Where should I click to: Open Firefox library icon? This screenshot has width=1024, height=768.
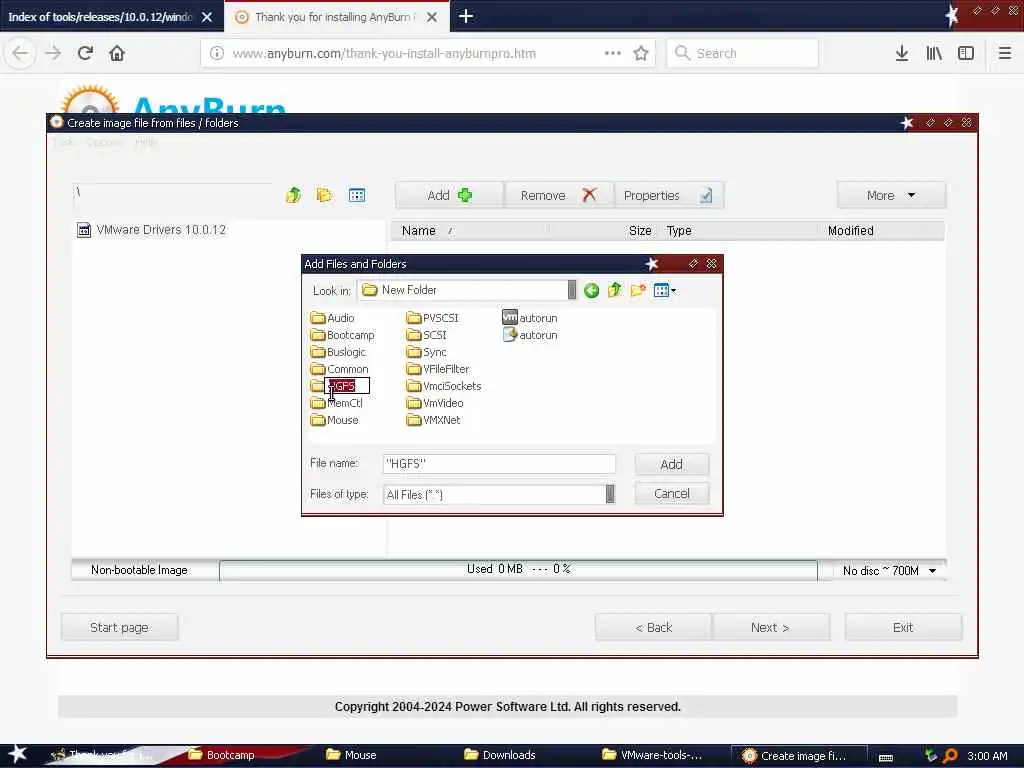coord(934,54)
